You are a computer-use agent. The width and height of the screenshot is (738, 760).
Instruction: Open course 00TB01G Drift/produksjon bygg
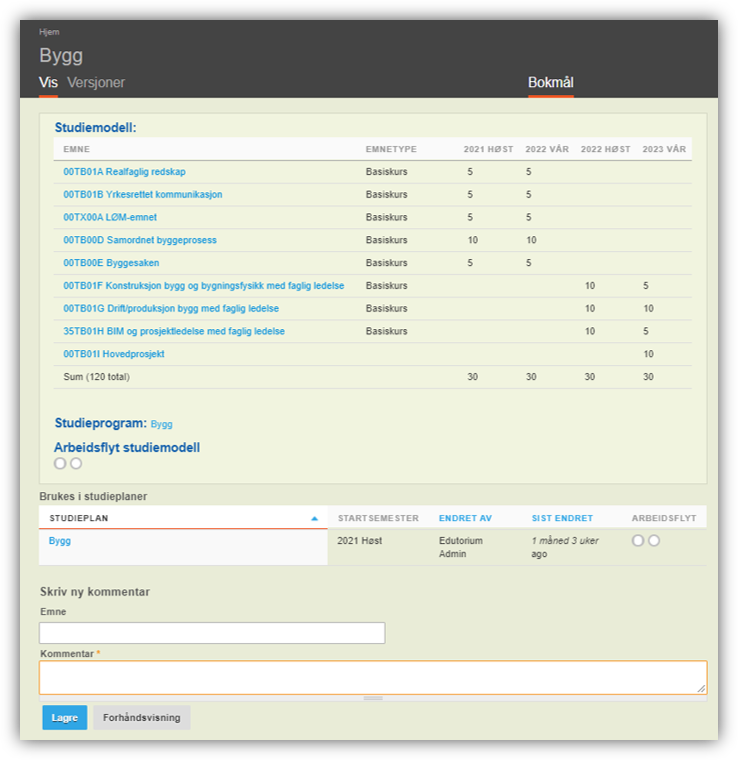[x=171, y=308]
